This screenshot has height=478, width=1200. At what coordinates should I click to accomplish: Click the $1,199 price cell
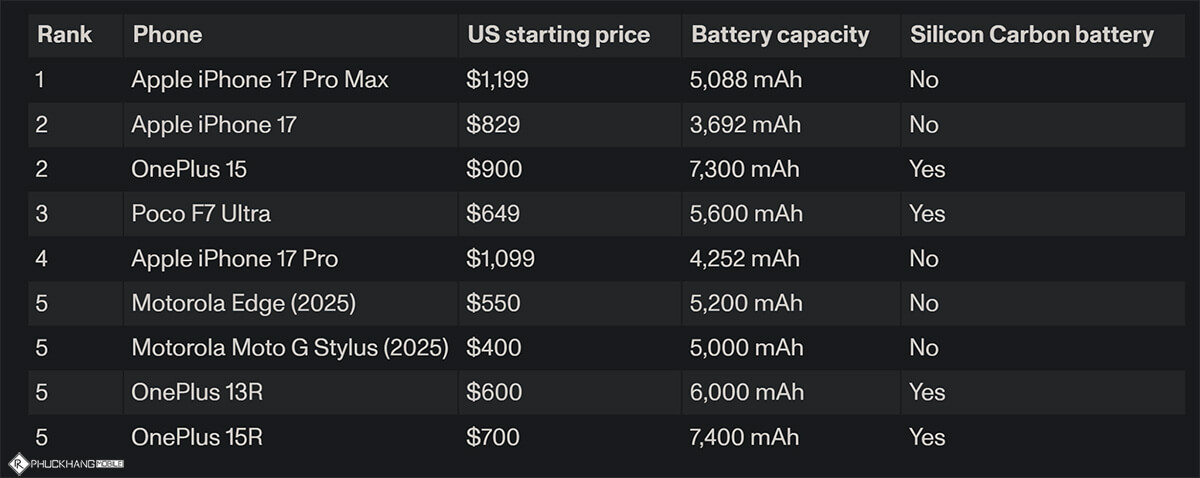tap(497, 80)
